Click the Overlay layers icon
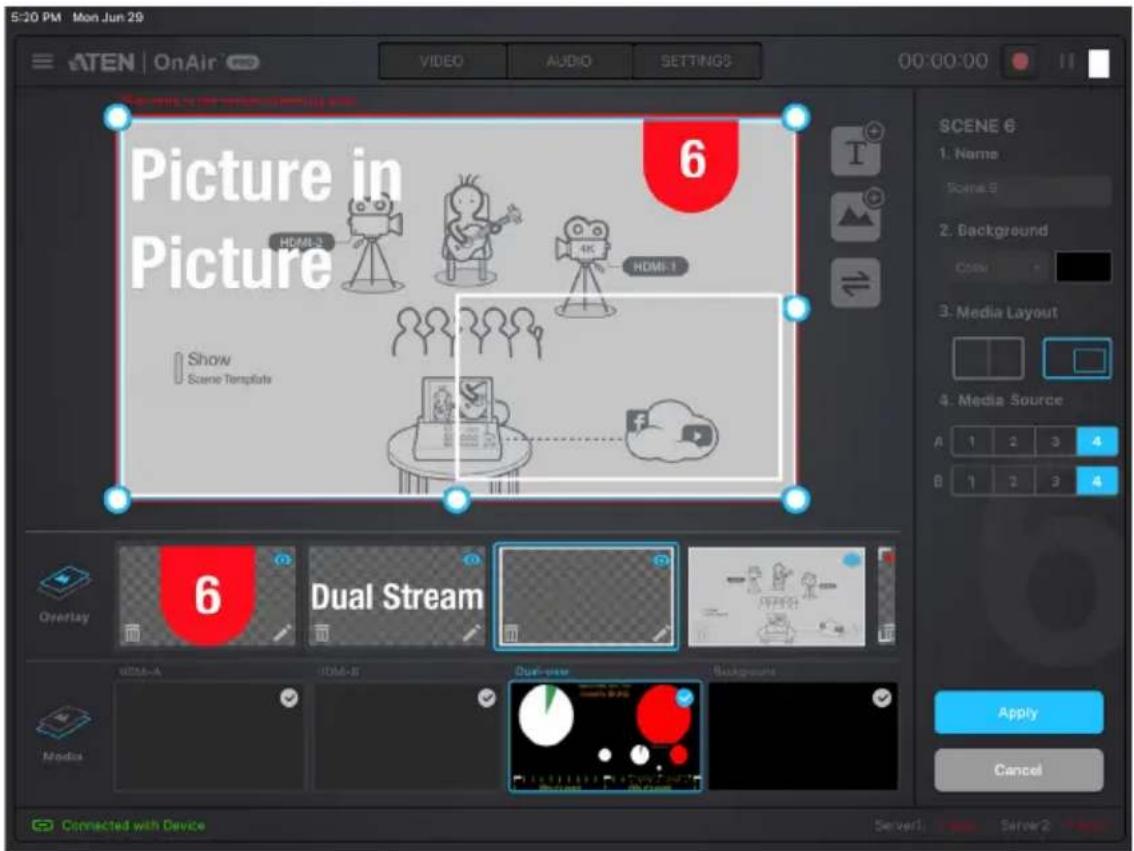This screenshot has height=851, width=1134. coord(64,583)
